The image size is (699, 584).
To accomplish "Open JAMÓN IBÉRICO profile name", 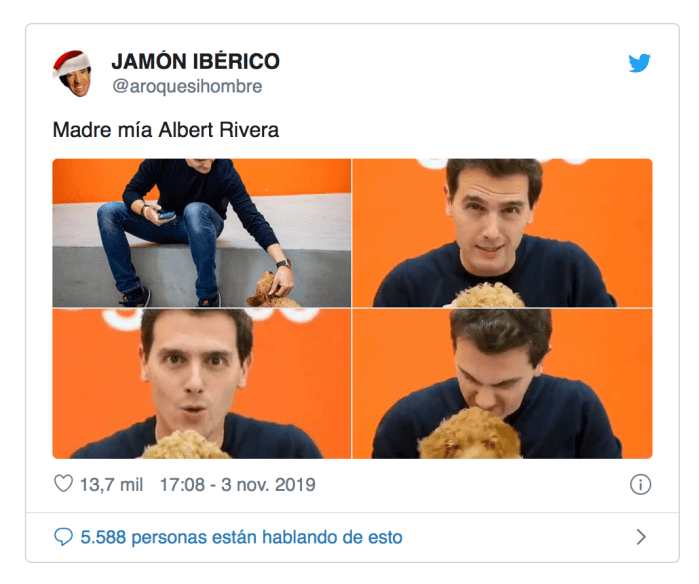I will pyautogui.click(x=195, y=61).
